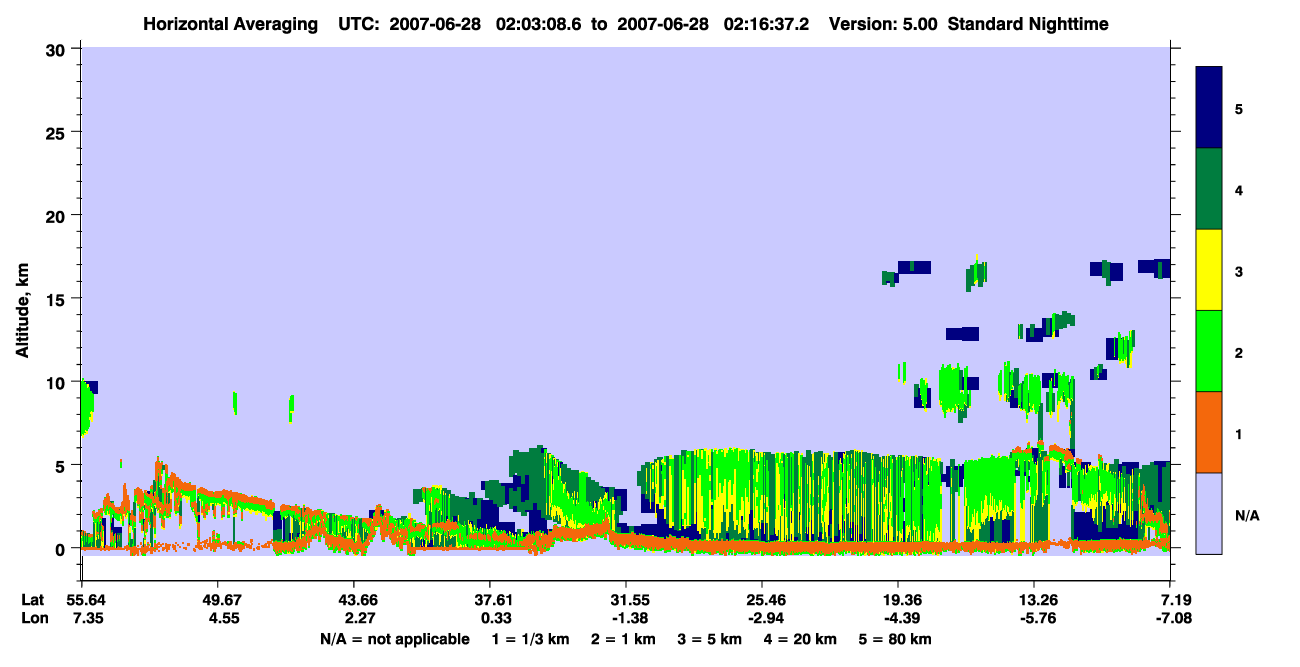Click the '5 = 80 km' legend note
1300x667 pixels.
pyautogui.click(x=895, y=638)
